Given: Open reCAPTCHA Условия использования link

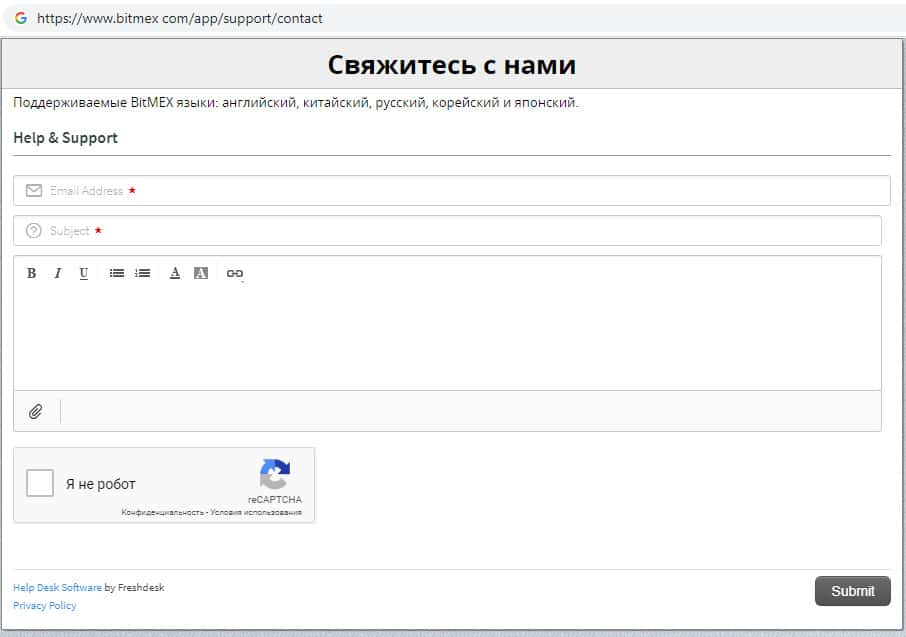Looking at the screenshot, I should point(257,513).
